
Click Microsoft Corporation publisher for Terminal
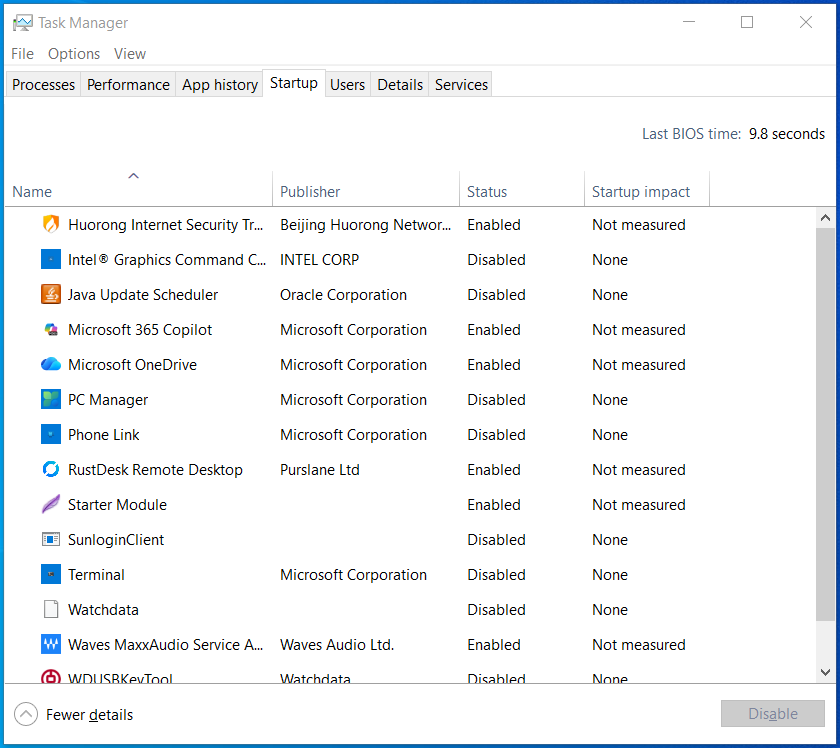(x=353, y=574)
